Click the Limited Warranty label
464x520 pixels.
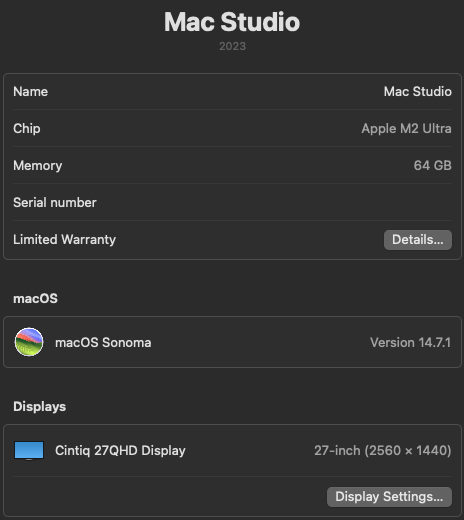pyautogui.click(x=64, y=239)
